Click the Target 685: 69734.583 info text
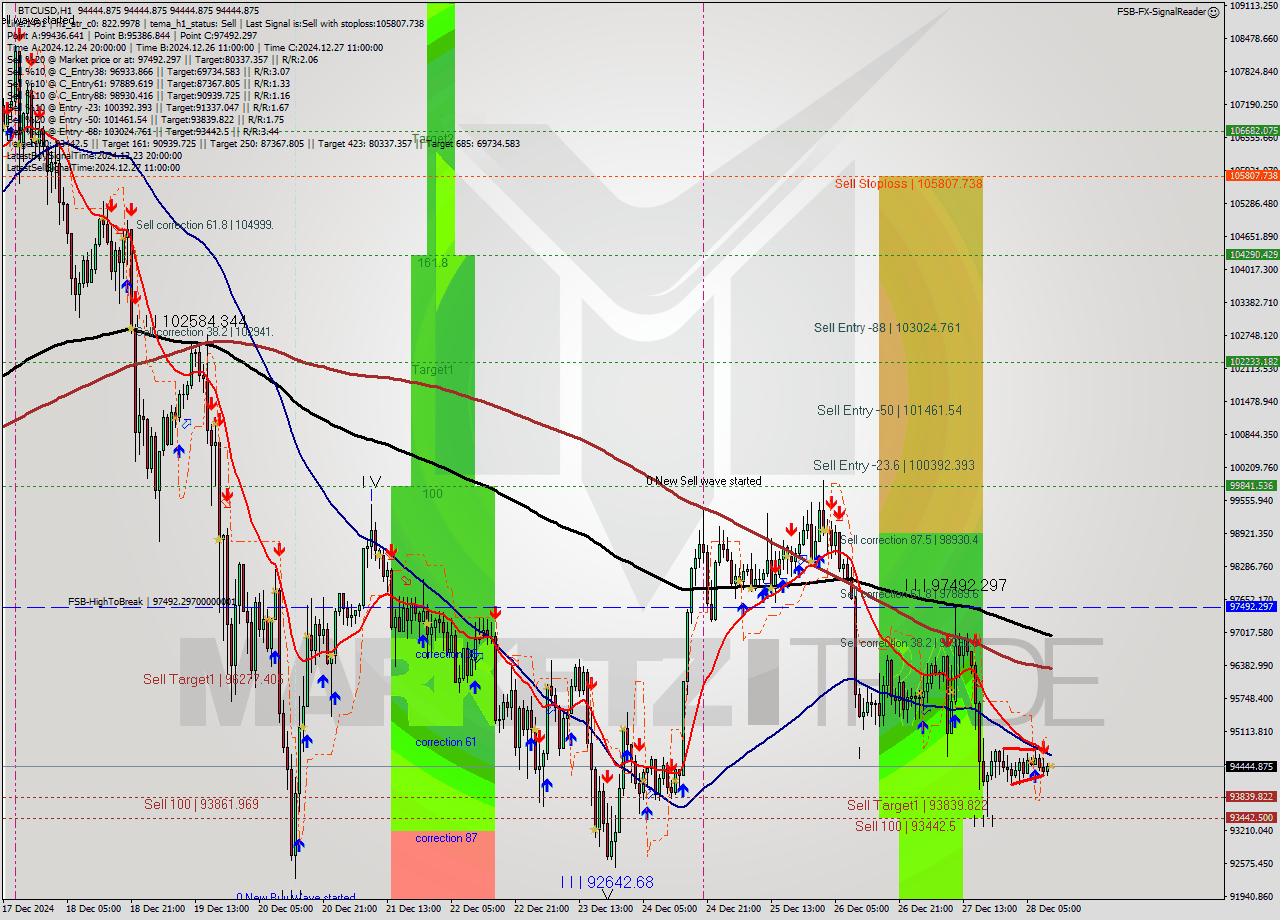The height and width of the screenshot is (920, 1280). coord(473,144)
